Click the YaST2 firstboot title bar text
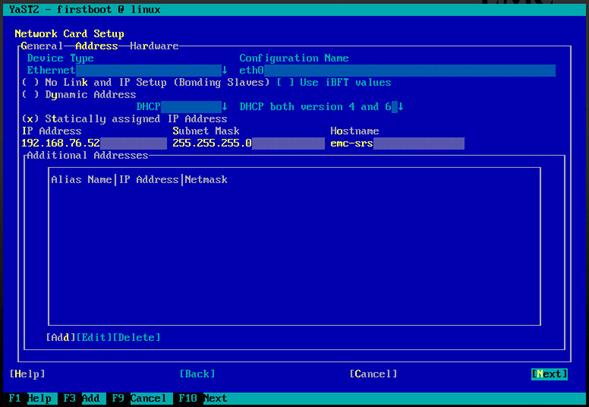The width and height of the screenshot is (589, 407). point(85,9)
